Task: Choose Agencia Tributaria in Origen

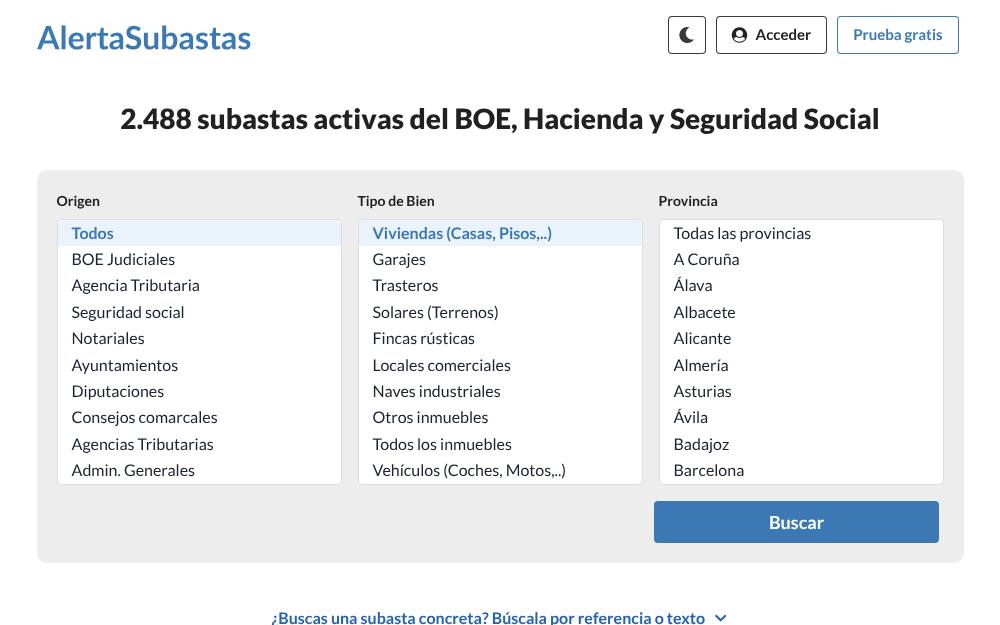Action: (199, 286)
